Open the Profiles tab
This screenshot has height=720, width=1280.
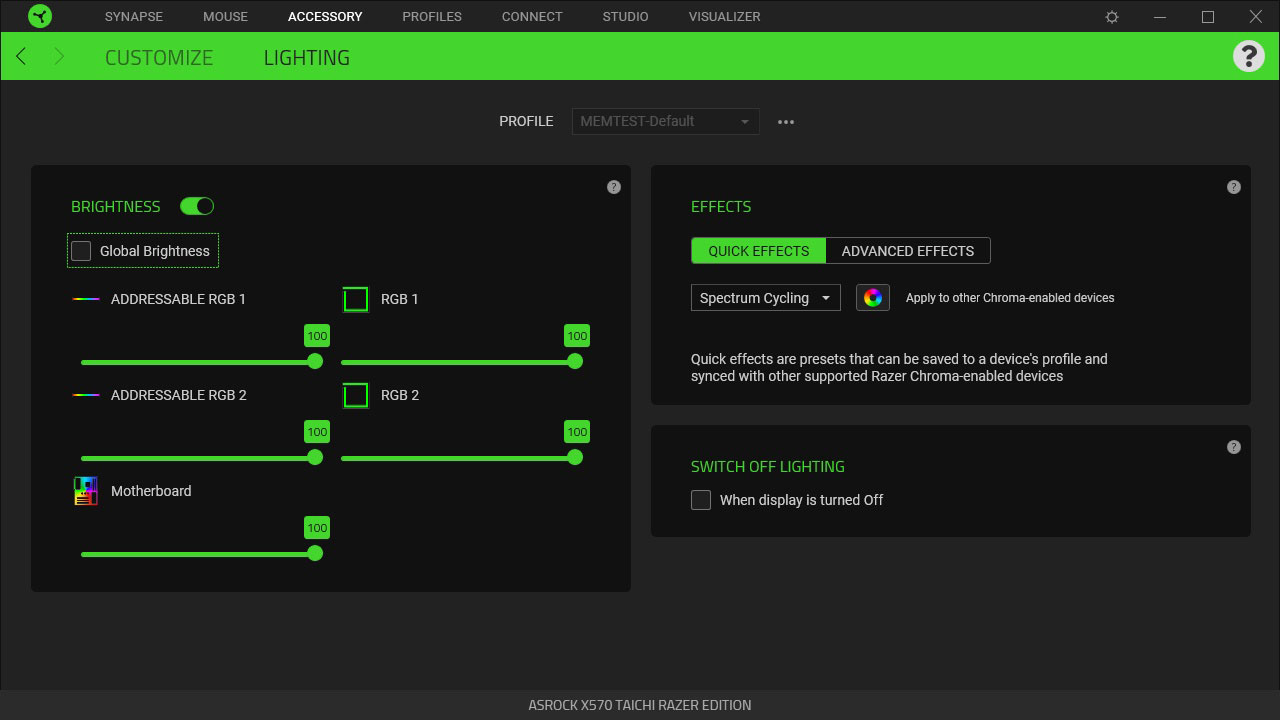pos(432,17)
